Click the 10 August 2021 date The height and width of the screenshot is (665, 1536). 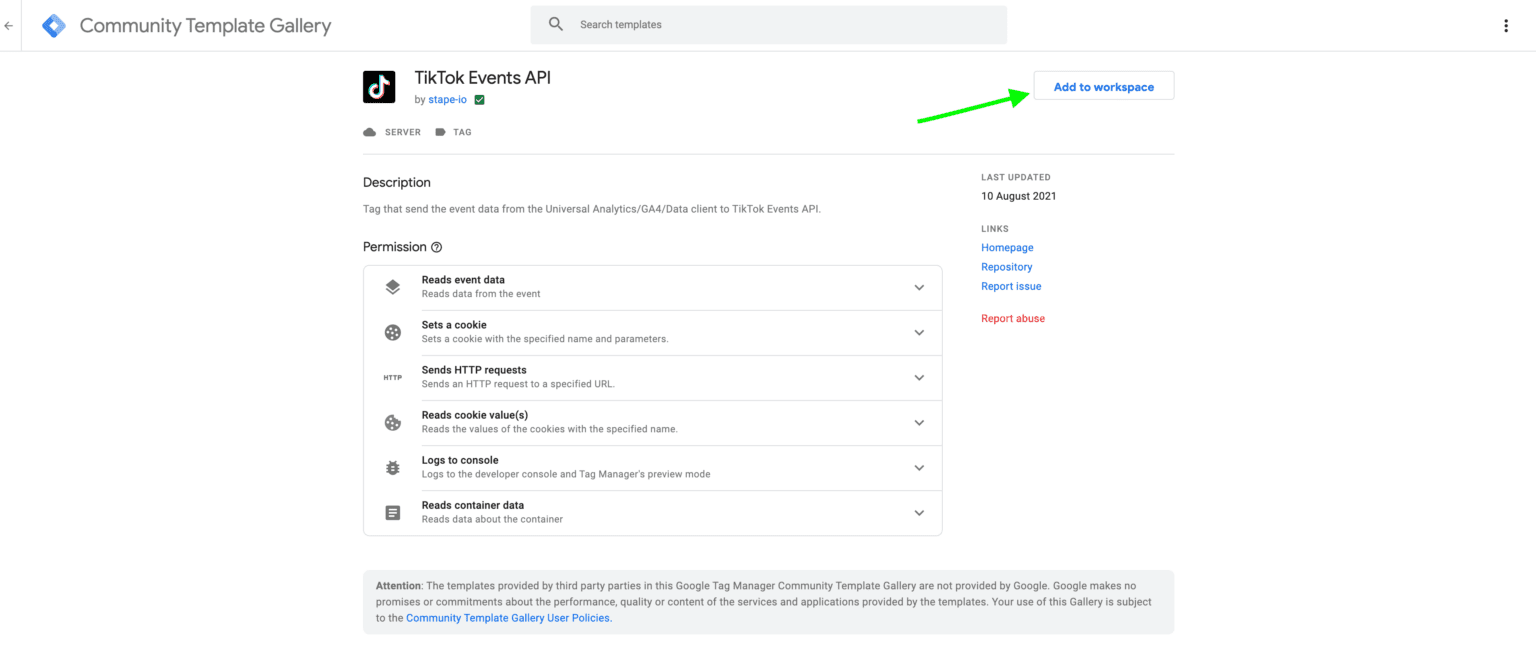coord(1019,196)
